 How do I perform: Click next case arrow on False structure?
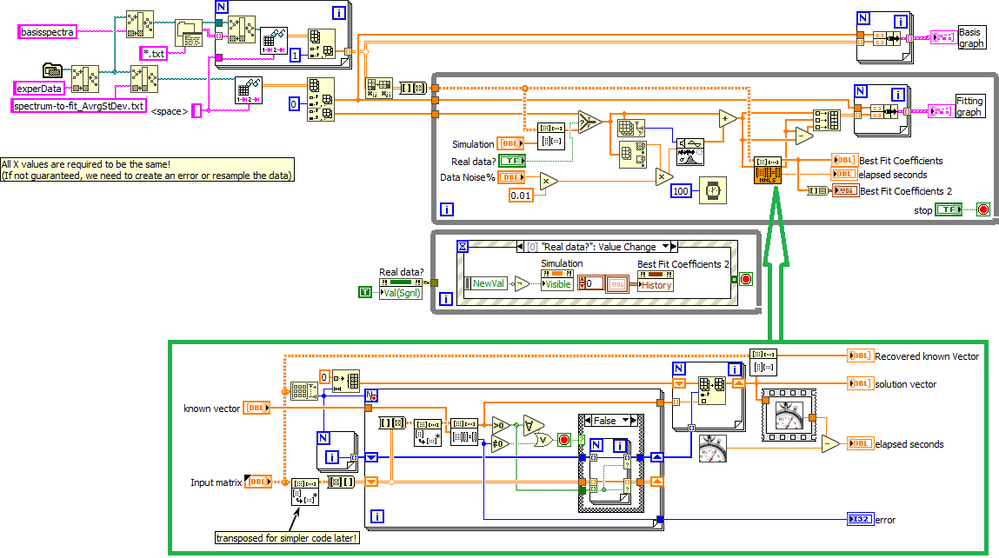click(635, 420)
